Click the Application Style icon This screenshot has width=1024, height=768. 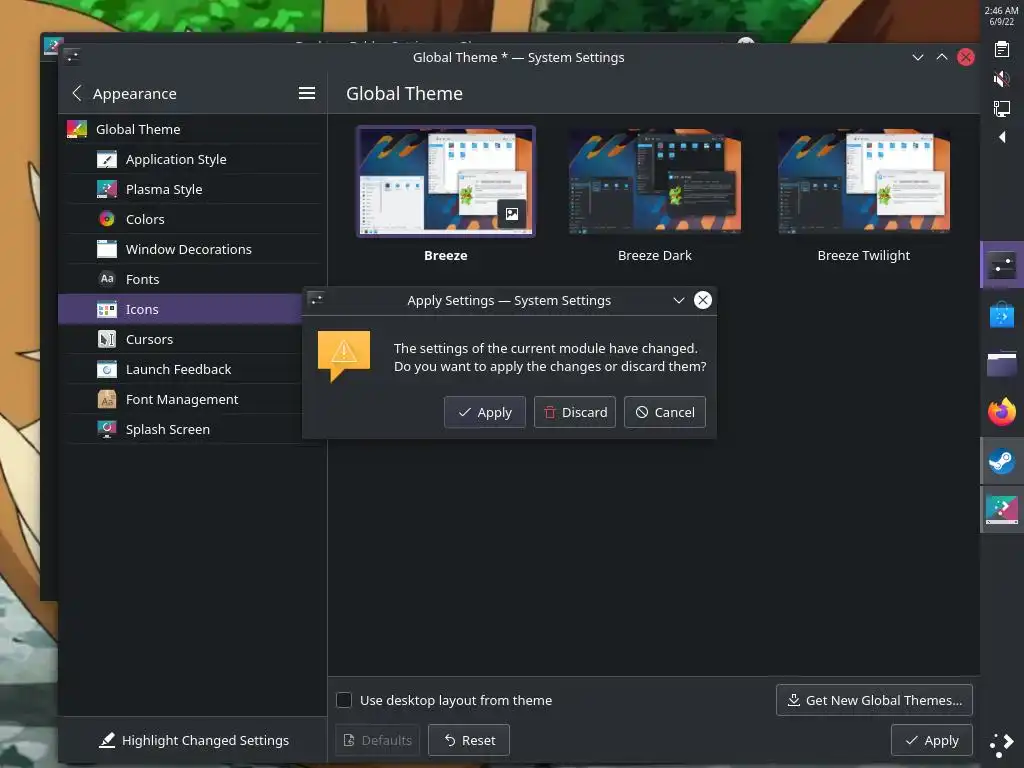coord(106,159)
